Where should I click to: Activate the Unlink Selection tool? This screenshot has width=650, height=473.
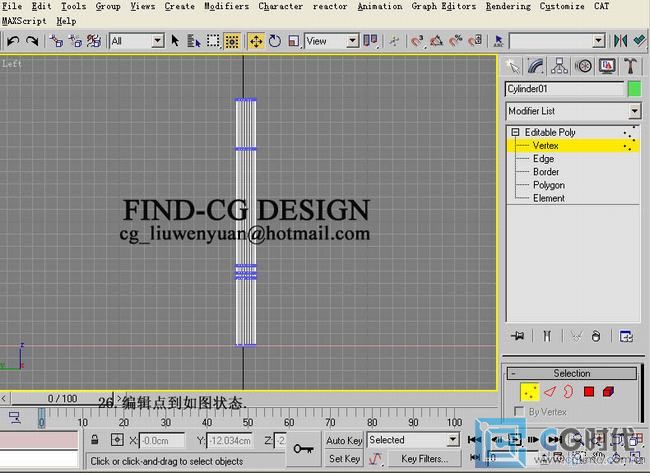click(x=75, y=41)
